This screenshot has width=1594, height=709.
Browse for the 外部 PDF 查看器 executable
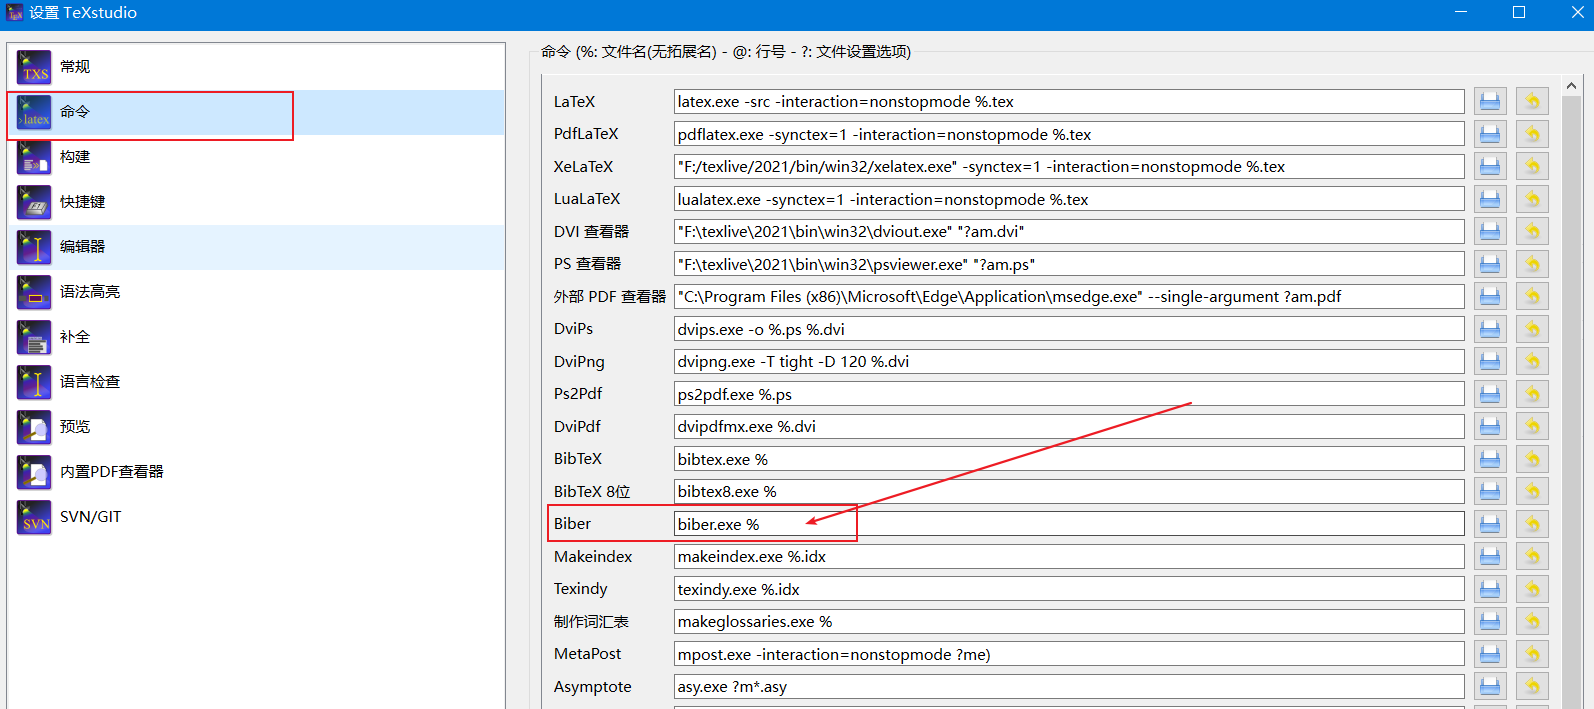[x=1490, y=296]
